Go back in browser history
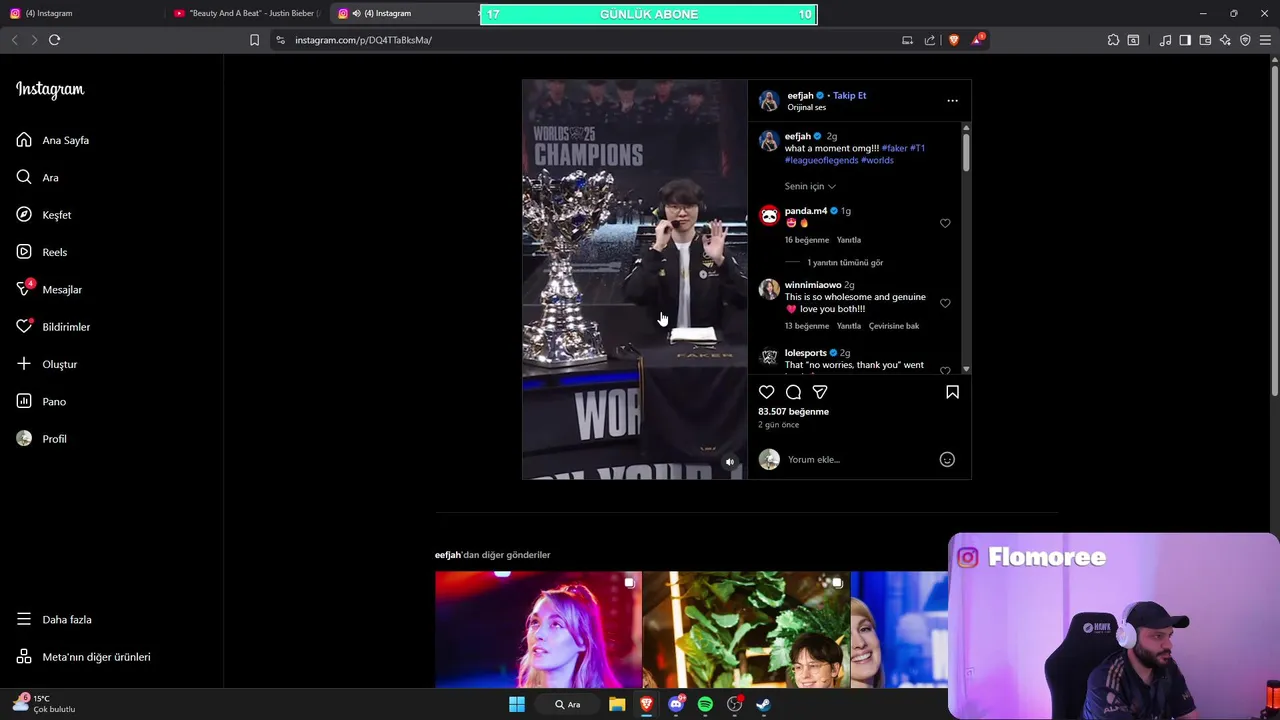Image resolution: width=1280 pixels, height=720 pixels. (x=14, y=40)
